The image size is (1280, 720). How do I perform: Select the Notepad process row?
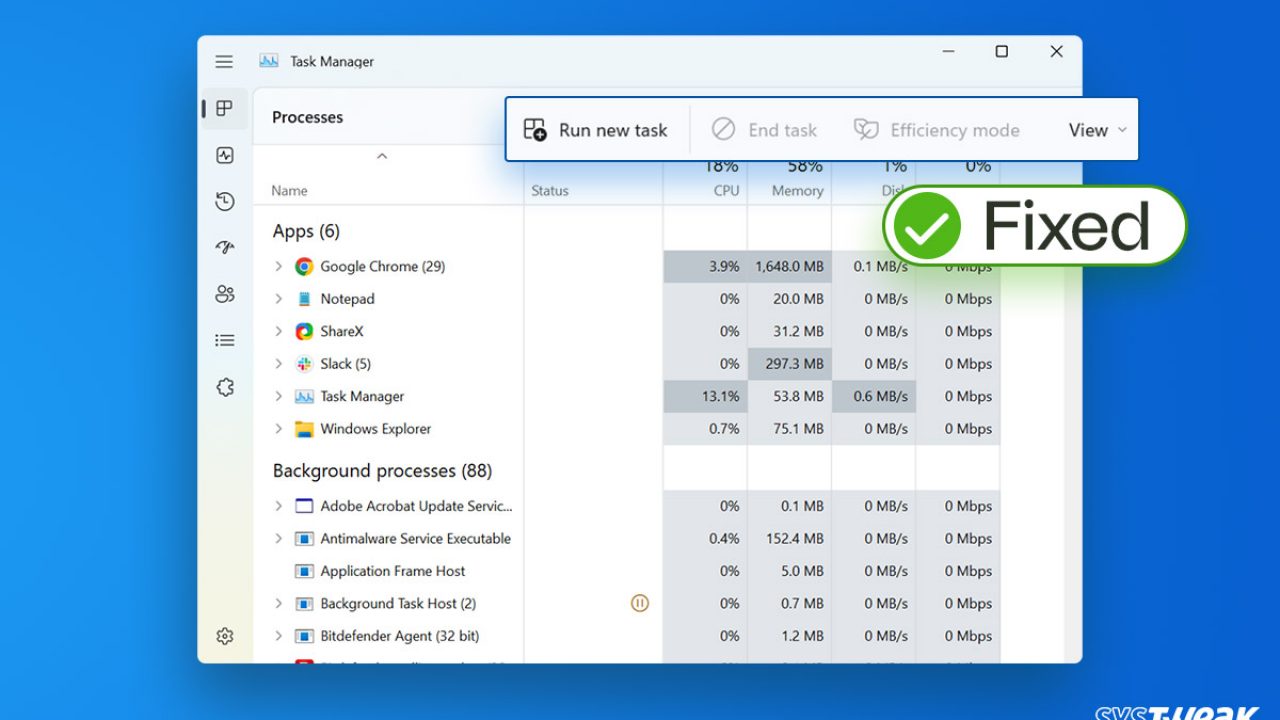(347, 299)
